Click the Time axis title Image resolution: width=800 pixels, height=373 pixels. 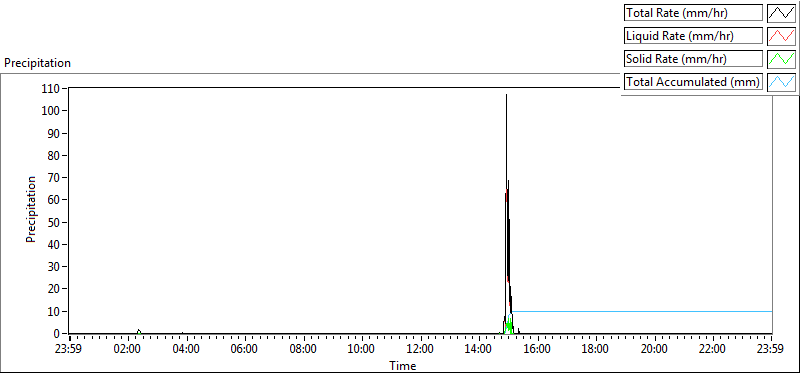[x=403, y=365]
